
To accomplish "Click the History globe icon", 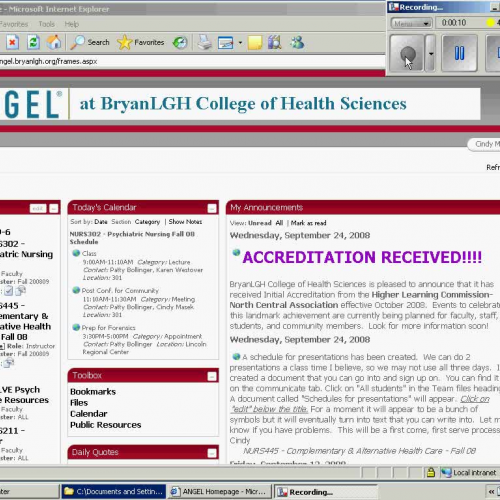I will click(180, 42).
